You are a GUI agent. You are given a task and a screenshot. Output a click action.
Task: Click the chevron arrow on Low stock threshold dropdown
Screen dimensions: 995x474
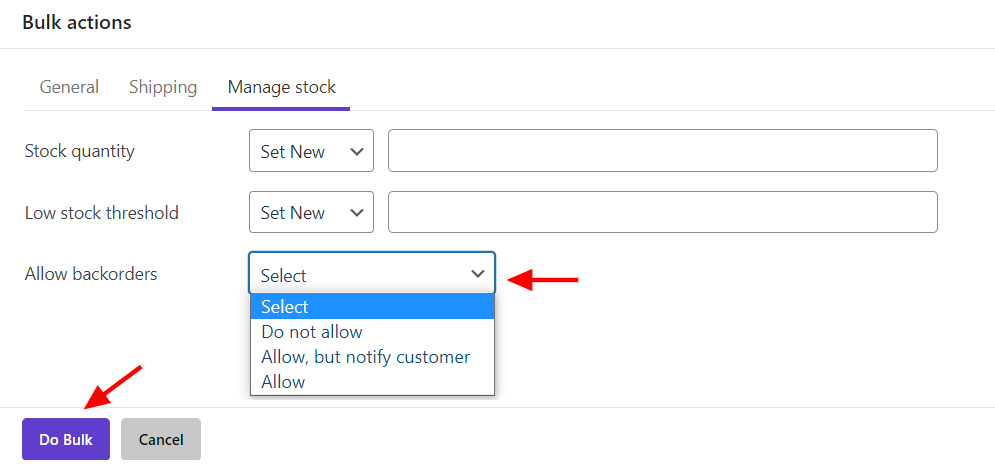click(357, 213)
